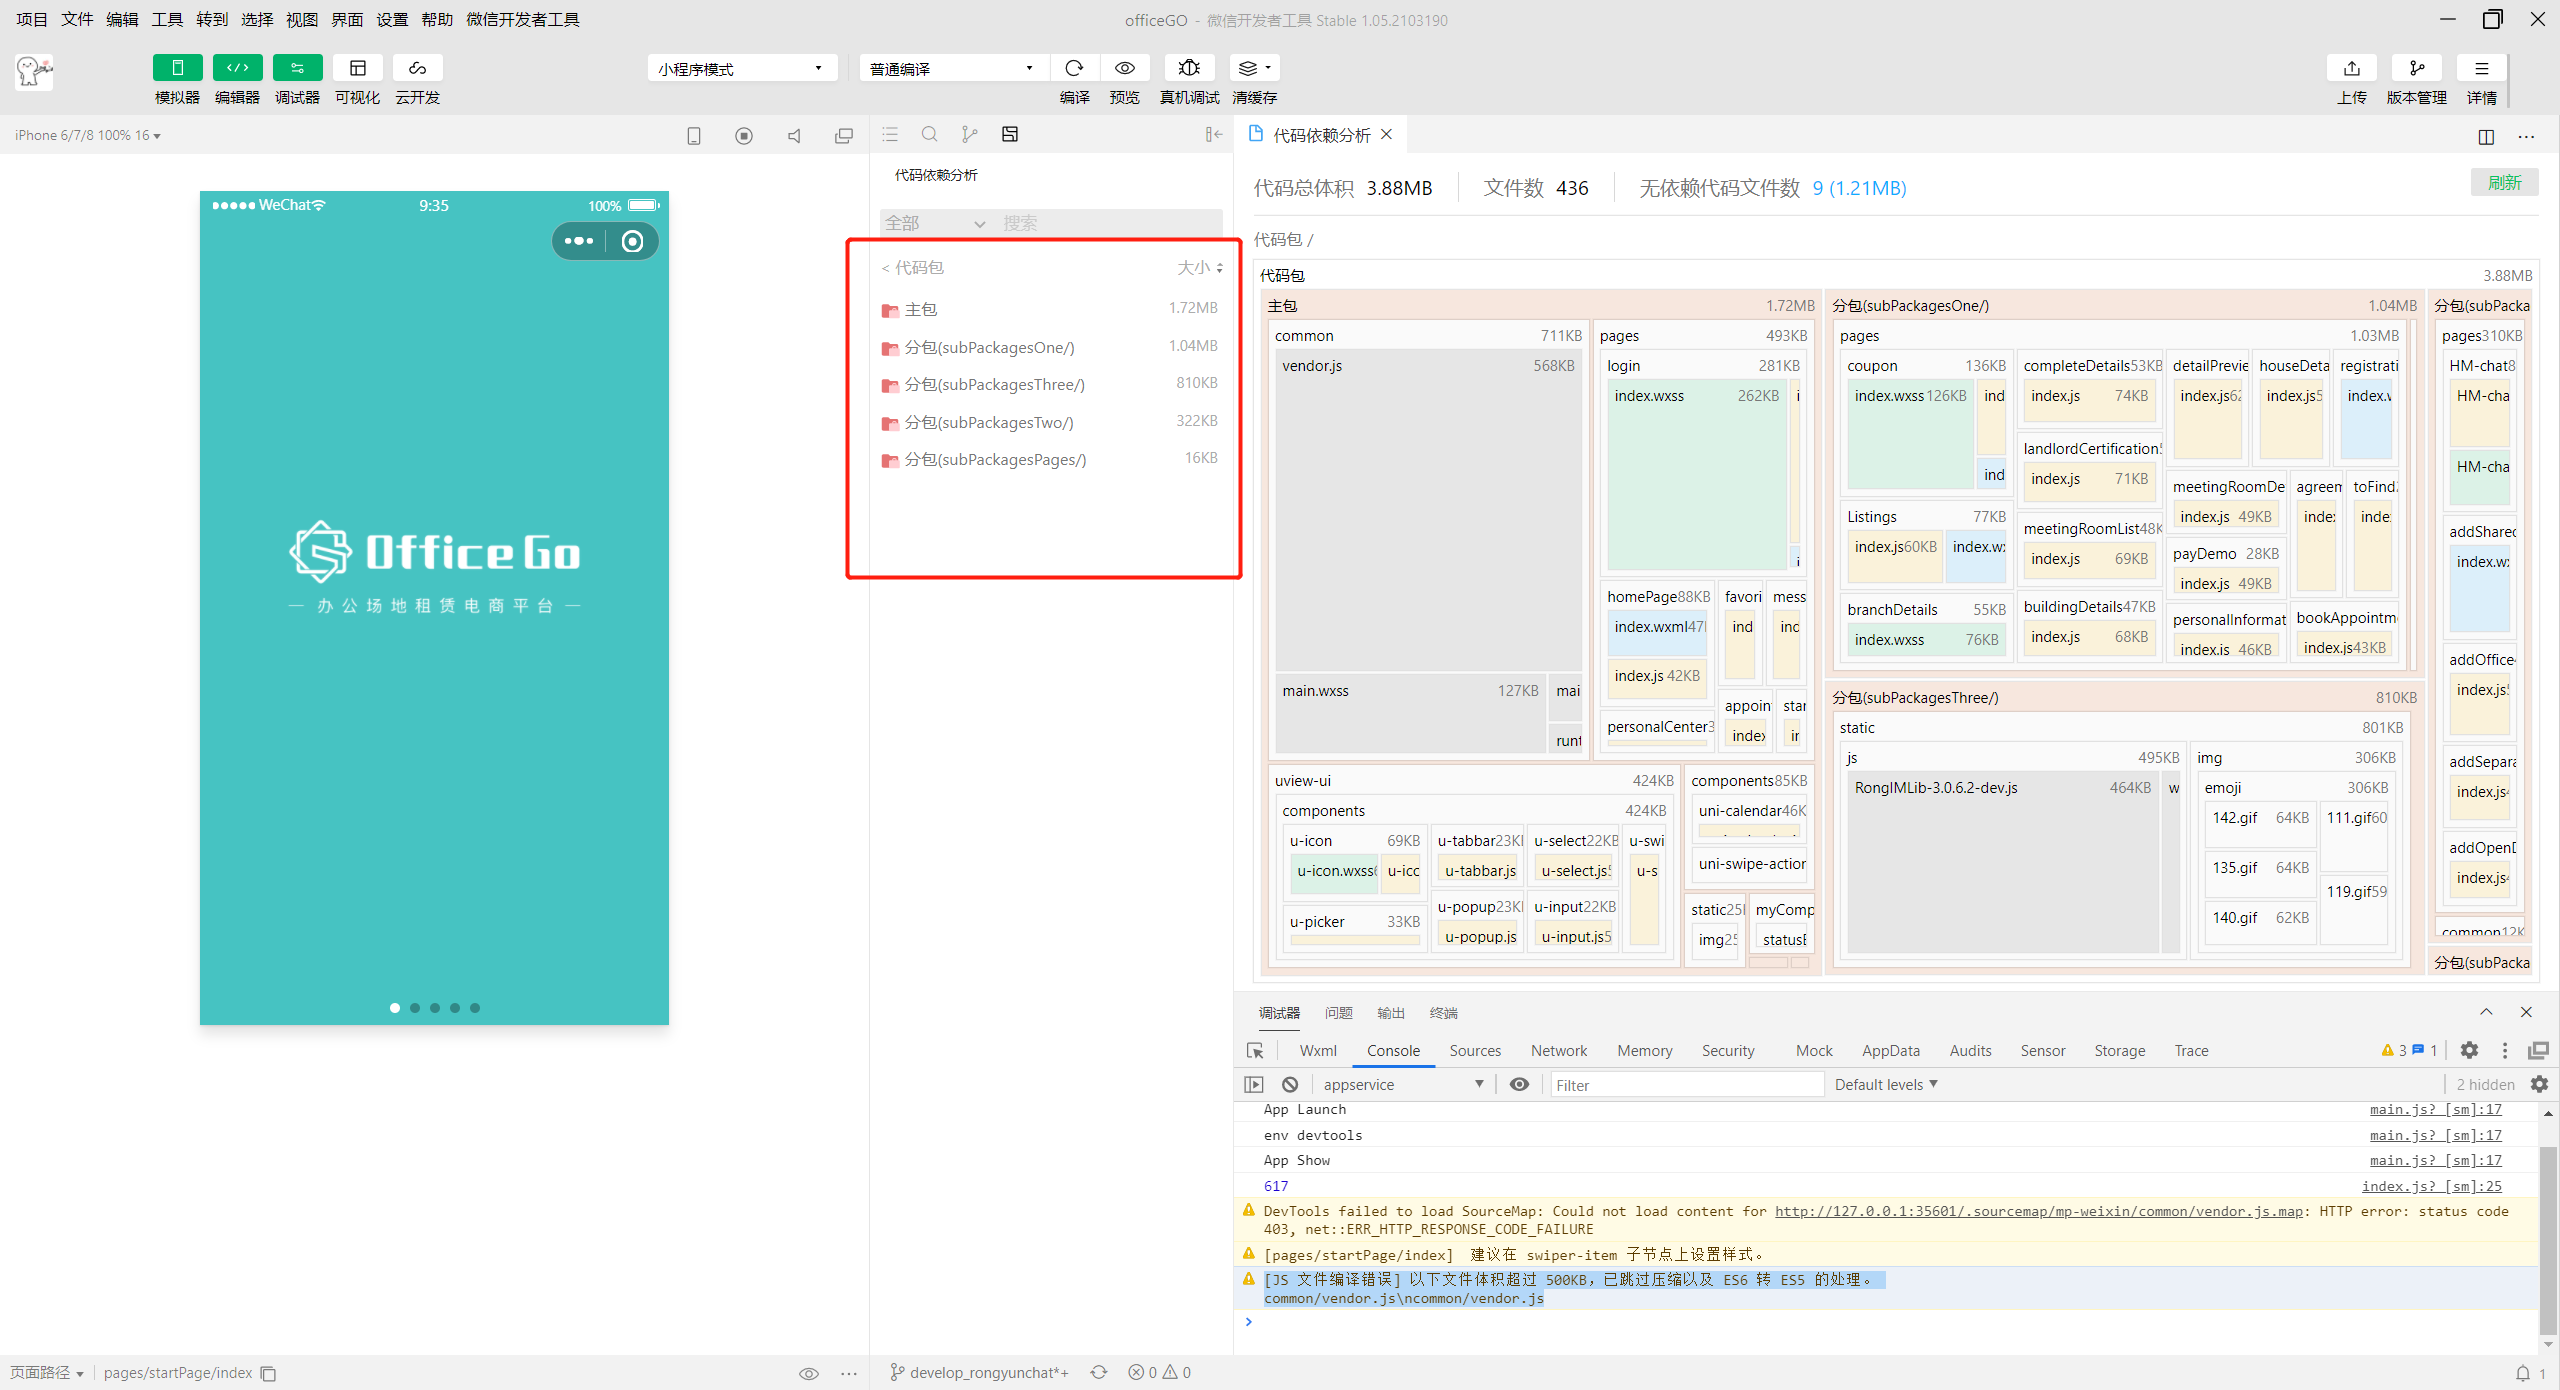This screenshot has height=1390, width=2560.
Task: Select the 主包 folder in package list
Action: [x=920, y=309]
